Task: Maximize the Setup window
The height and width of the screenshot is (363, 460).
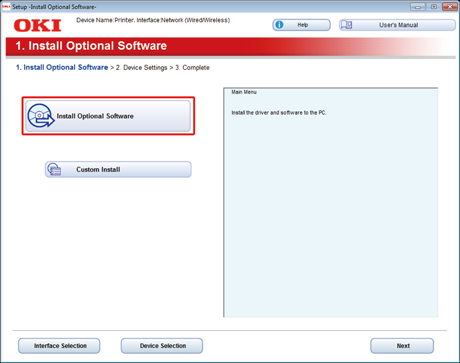Action: (434, 7)
